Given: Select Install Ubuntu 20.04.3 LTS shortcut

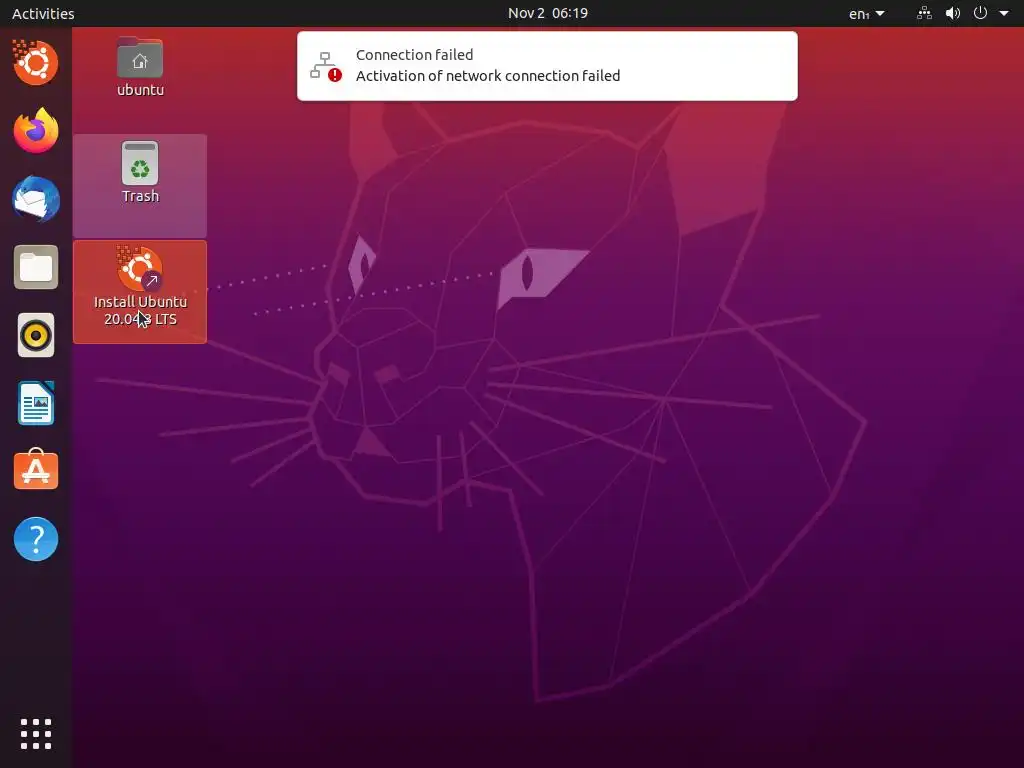Looking at the screenshot, I should pos(140,291).
